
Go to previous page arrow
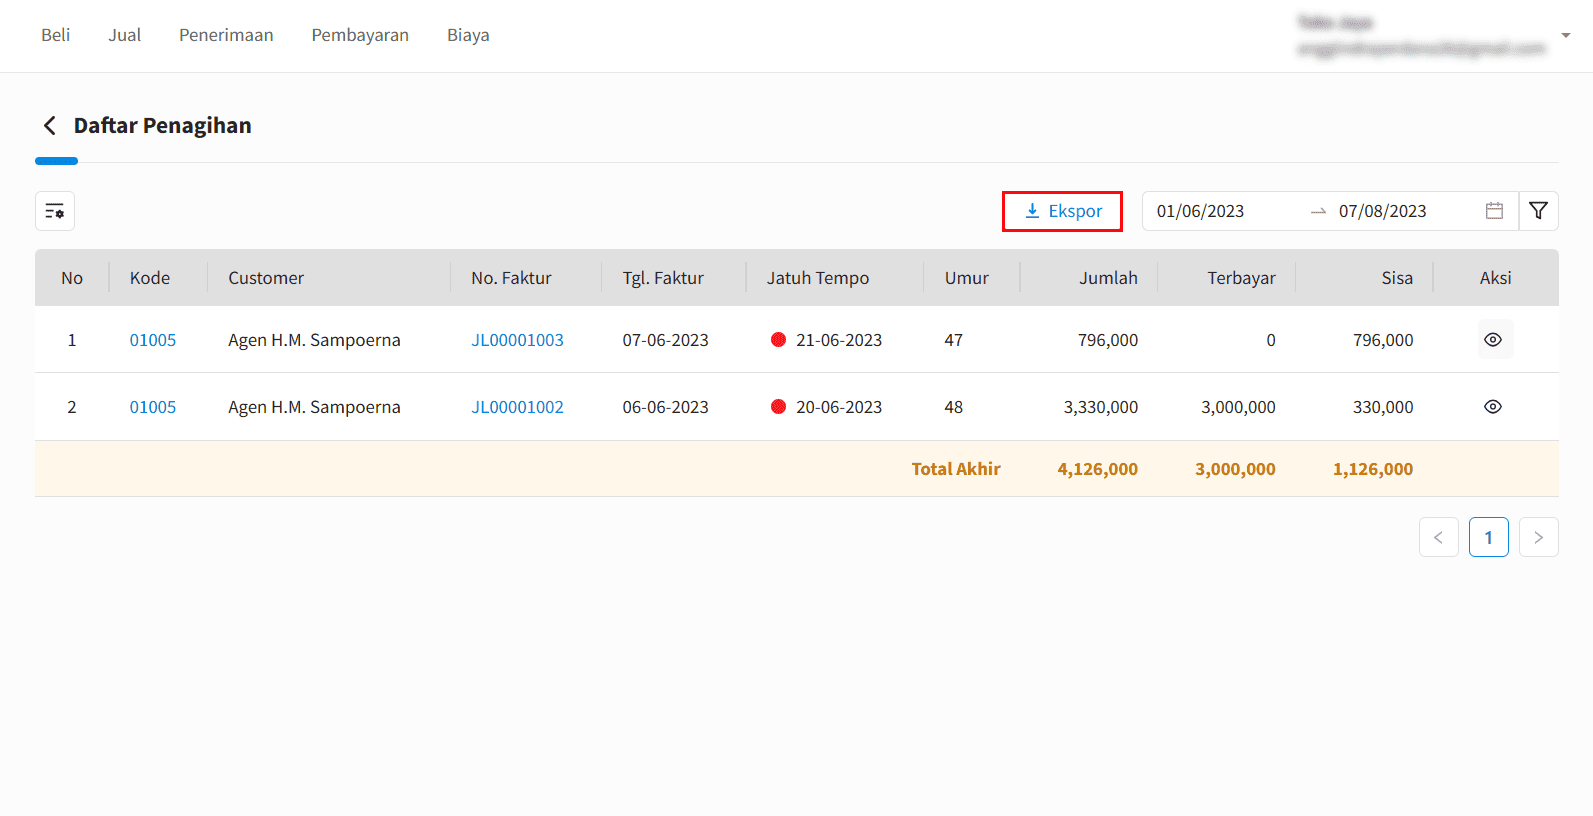1438,537
